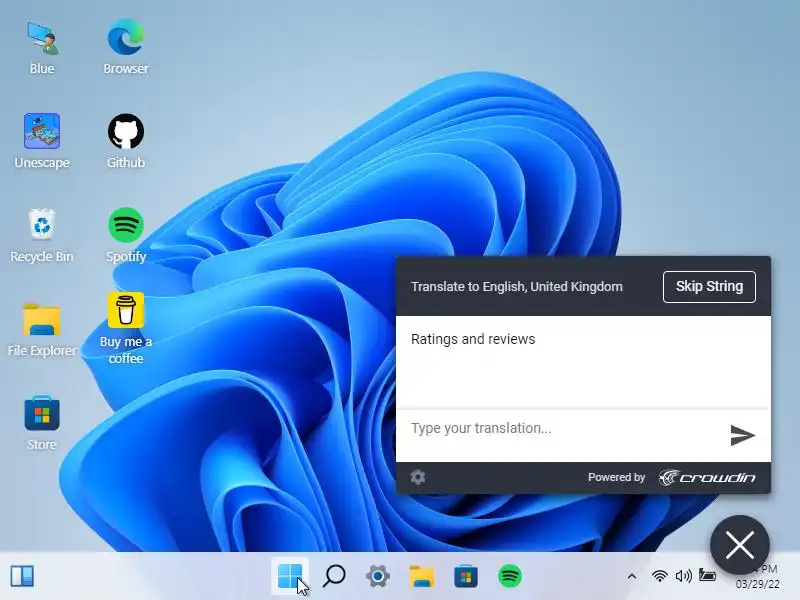Click the Translate to English, United Kingdom heading
800x600 pixels.
point(517,287)
